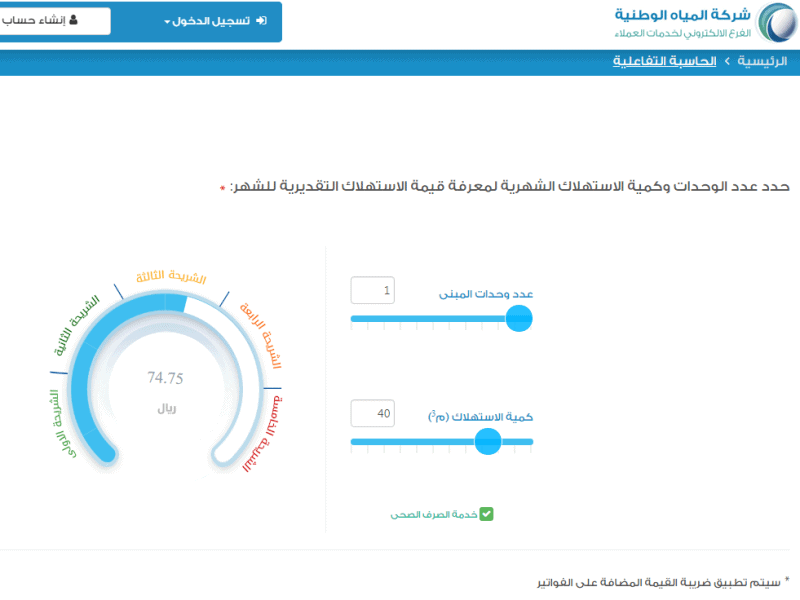Click the كمية الاستهلاك (م3) label
The image size is (800, 600).
pyautogui.click(x=480, y=416)
